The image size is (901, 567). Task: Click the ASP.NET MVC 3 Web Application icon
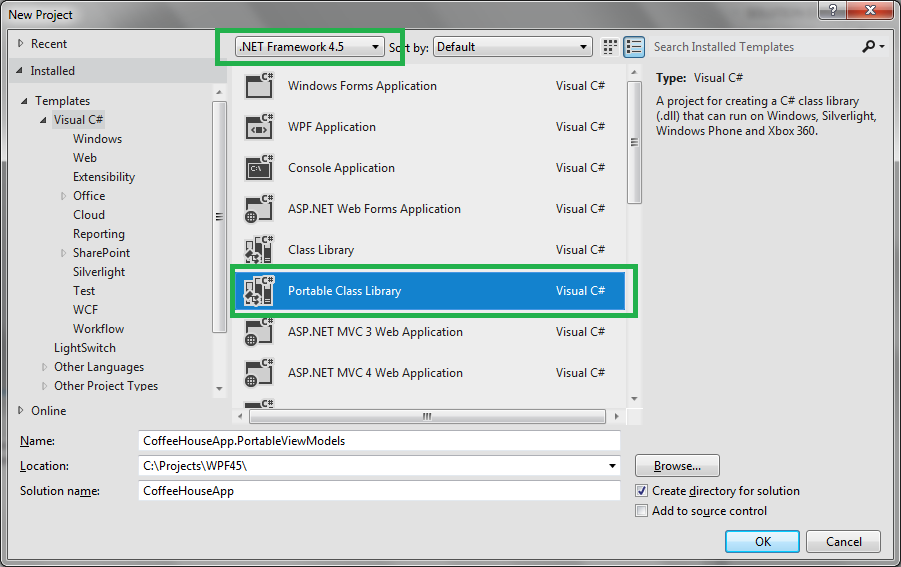coord(259,332)
